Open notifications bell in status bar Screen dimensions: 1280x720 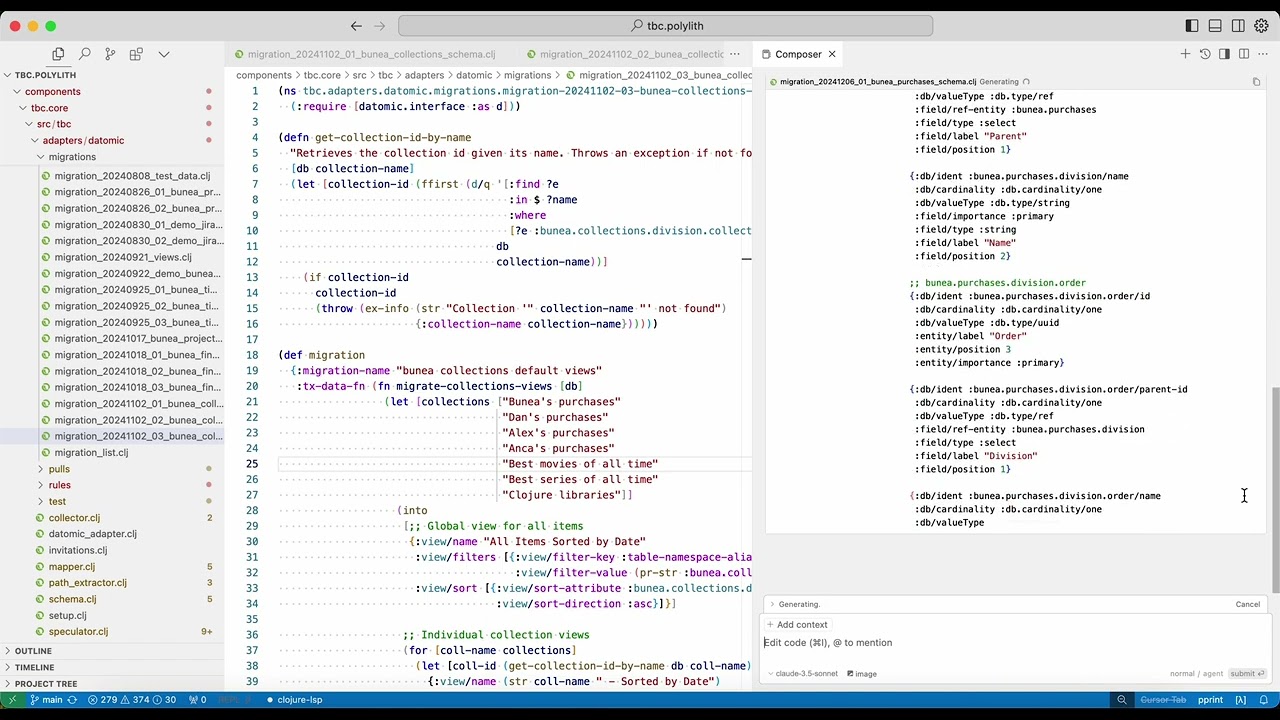pyautogui.click(x=1264, y=700)
